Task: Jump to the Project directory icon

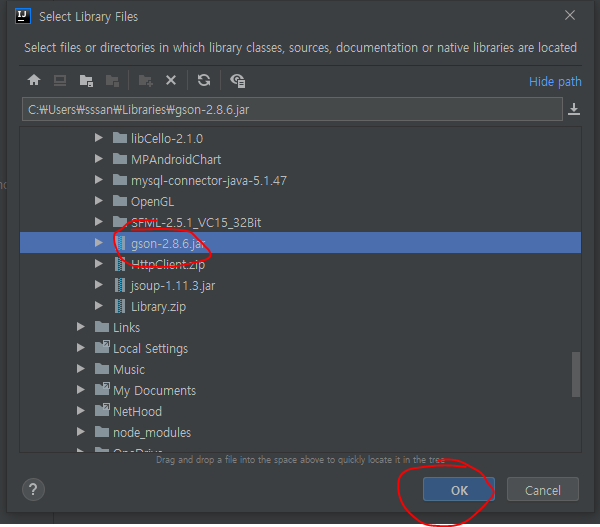Action: pos(86,81)
